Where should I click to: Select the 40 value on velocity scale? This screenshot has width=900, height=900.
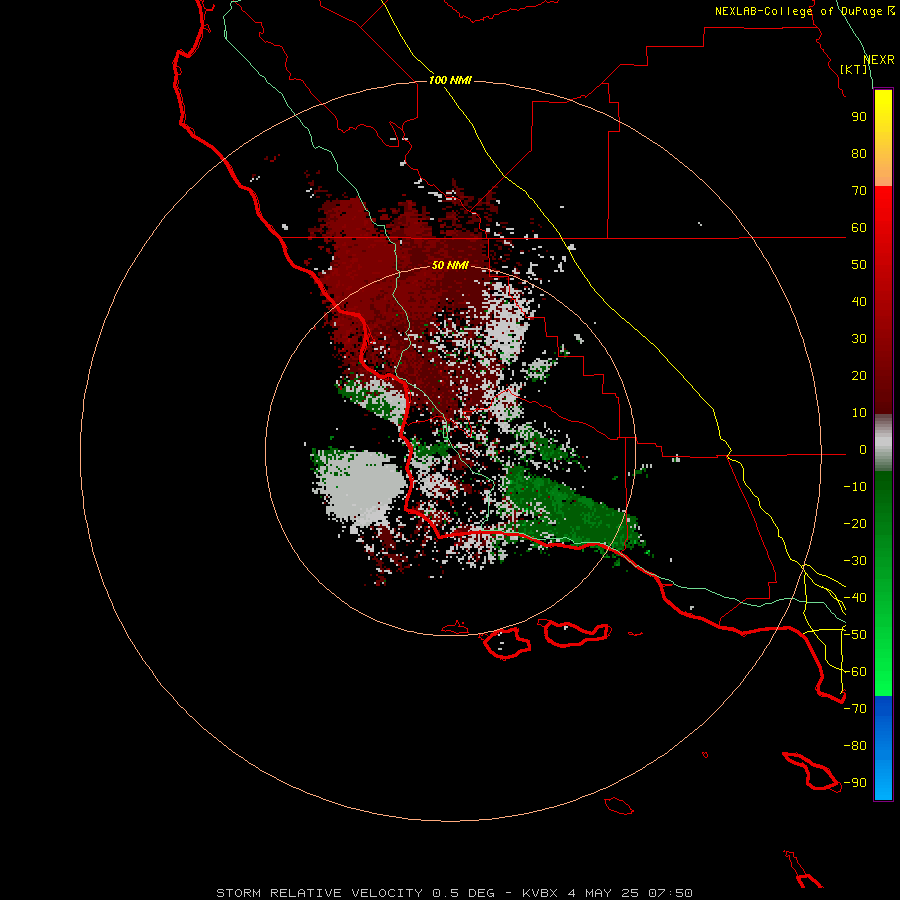click(859, 302)
